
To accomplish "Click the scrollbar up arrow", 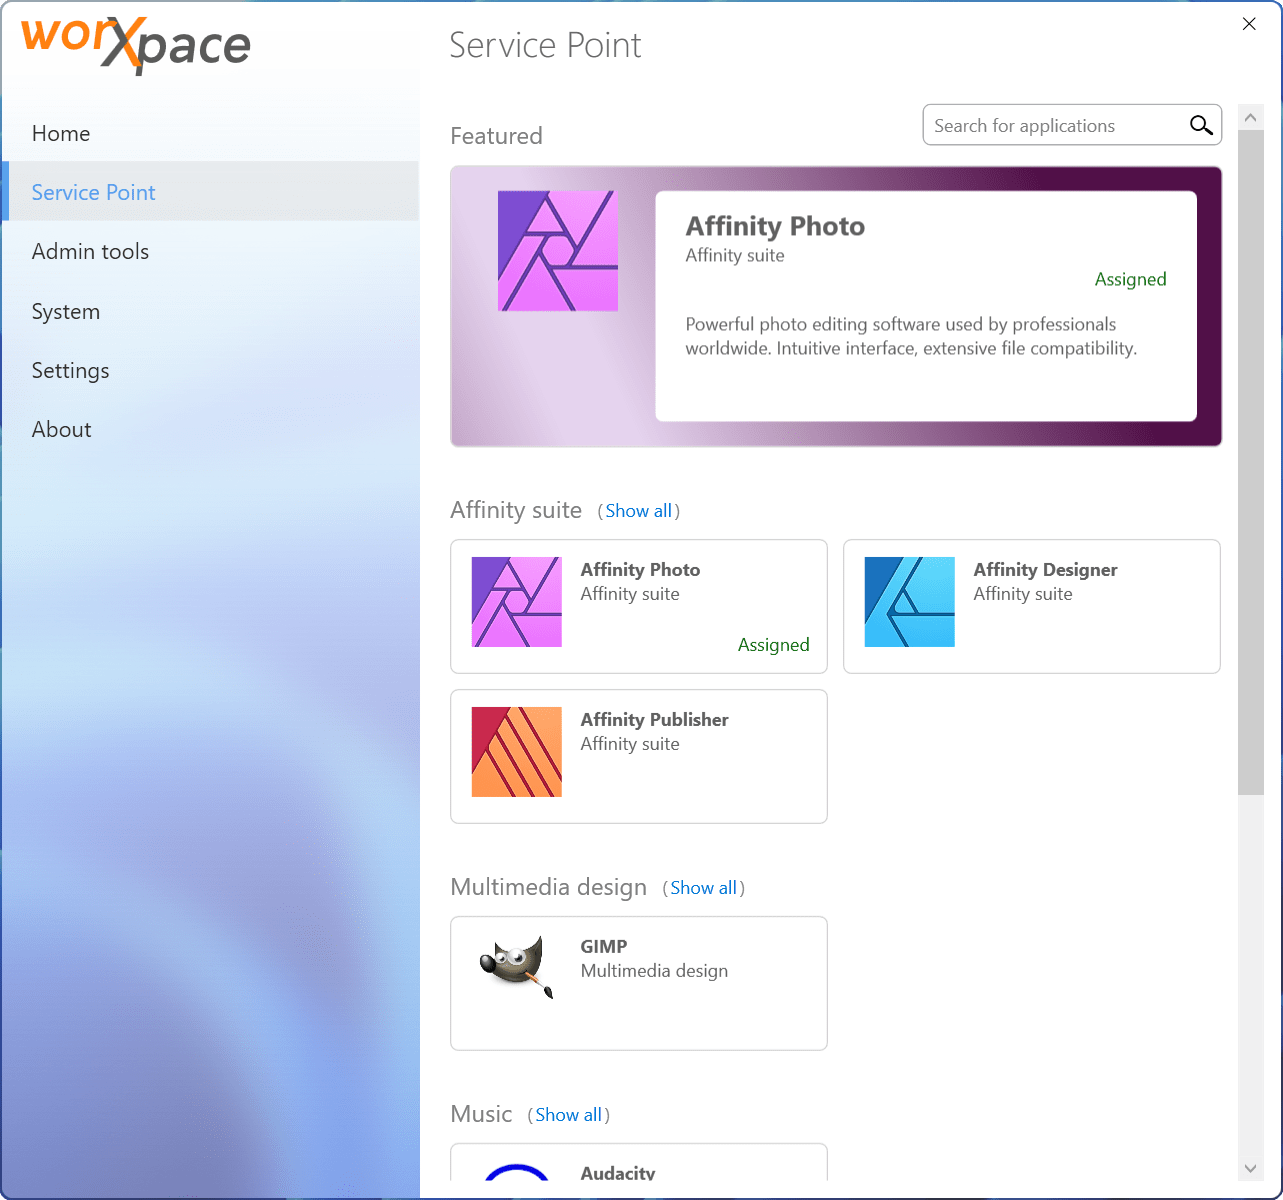I will coord(1250,117).
